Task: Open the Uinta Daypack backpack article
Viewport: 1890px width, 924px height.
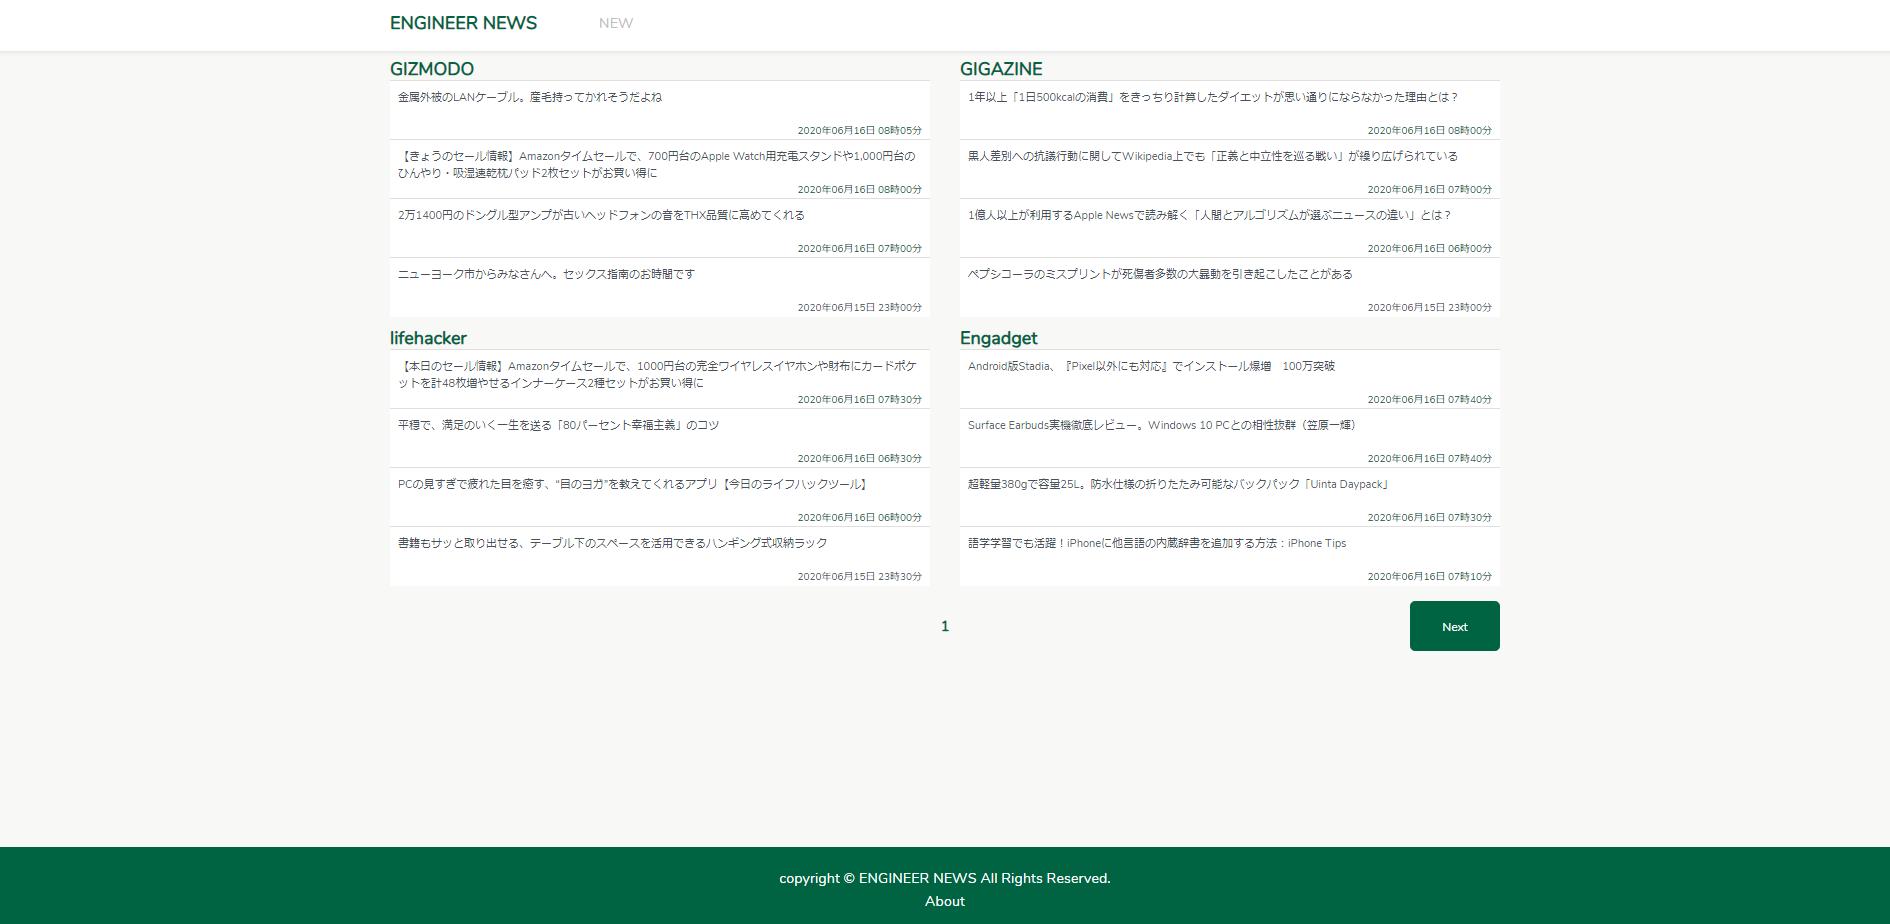Action: [1178, 484]
